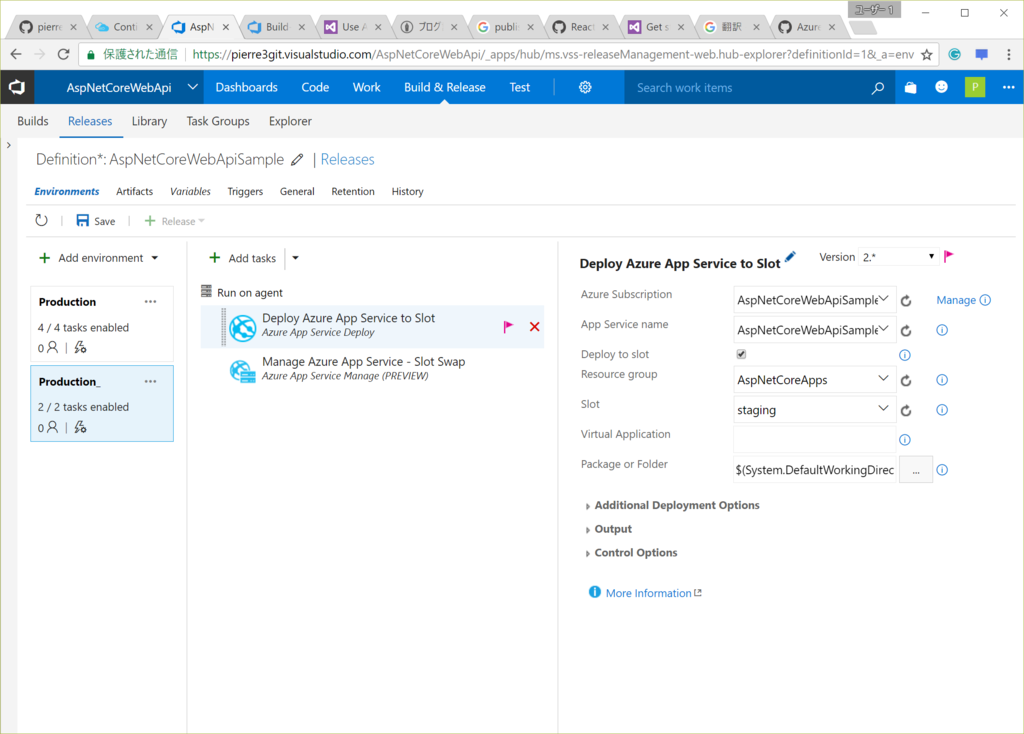1024x734 pixels.
Task: Open the Manage subscription link
Action: click(x=956, y=300)
